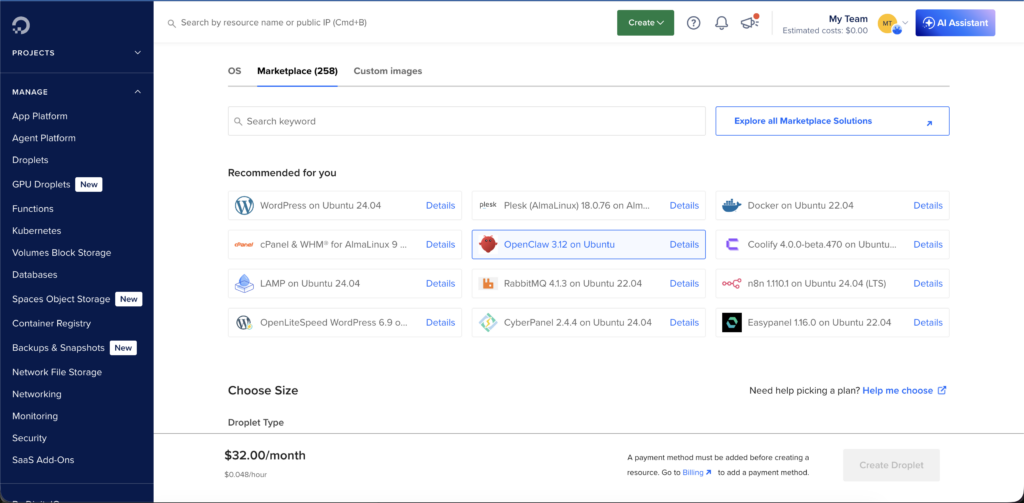Click the OpenLiteSpeed WordPress icon
The image size is (1024, 503).
(x=244, y=323)
